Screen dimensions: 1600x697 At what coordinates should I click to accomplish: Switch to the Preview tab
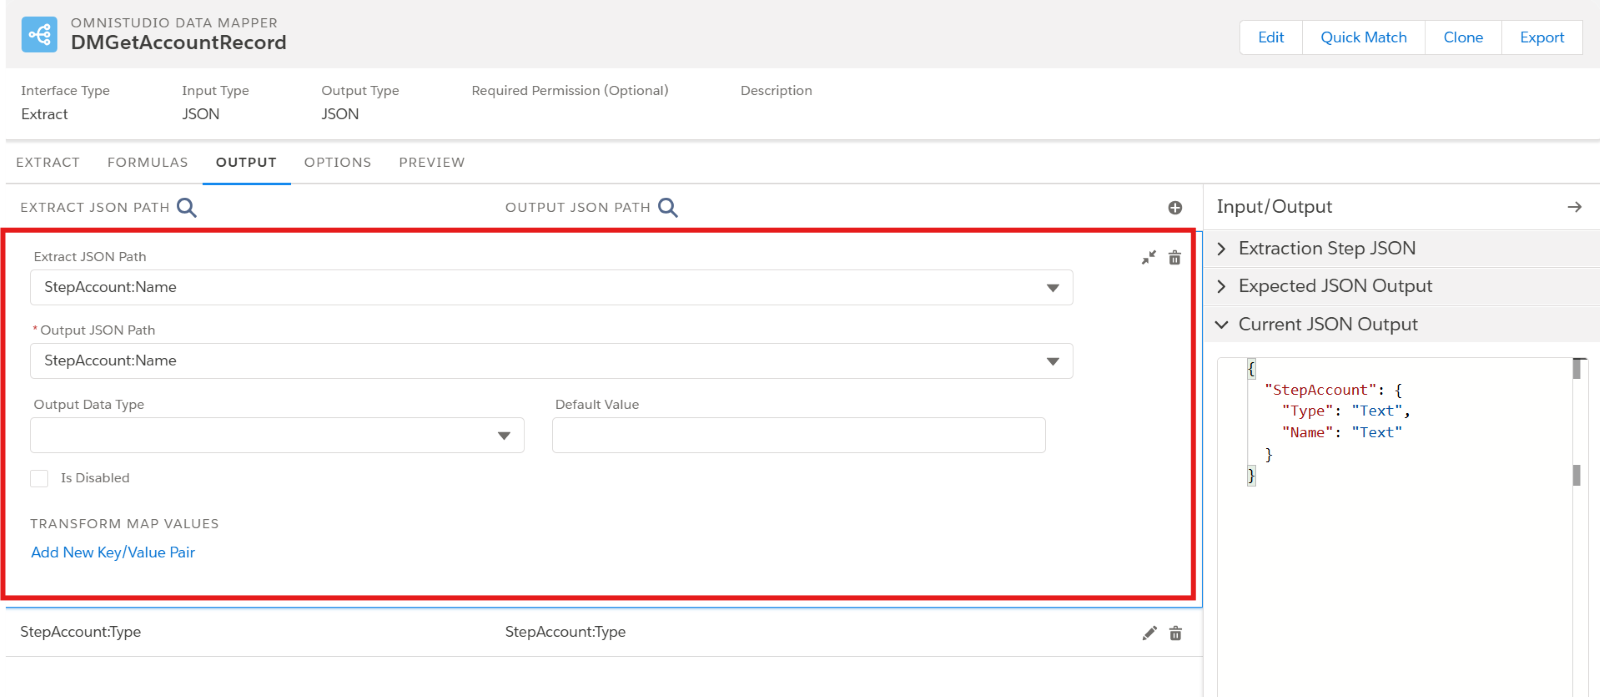(x=431, y=162)
